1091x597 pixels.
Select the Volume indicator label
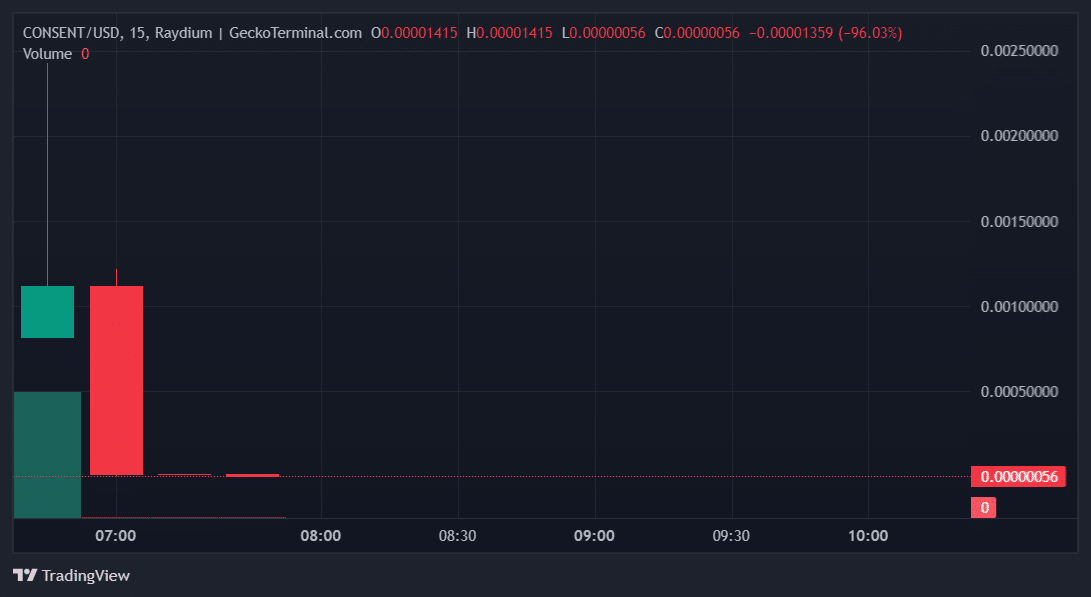[47, 54]
